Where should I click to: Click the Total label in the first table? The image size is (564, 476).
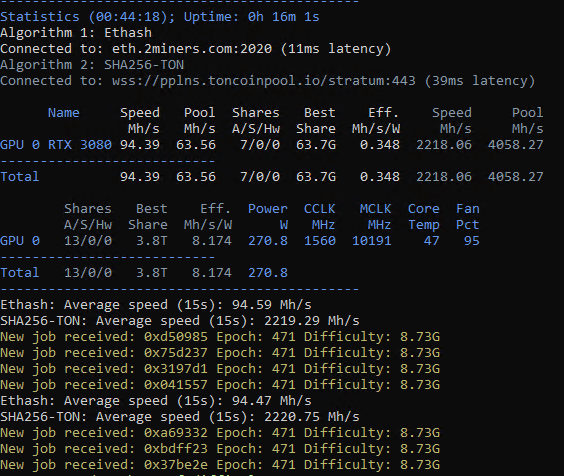click(x=20, y=177)
